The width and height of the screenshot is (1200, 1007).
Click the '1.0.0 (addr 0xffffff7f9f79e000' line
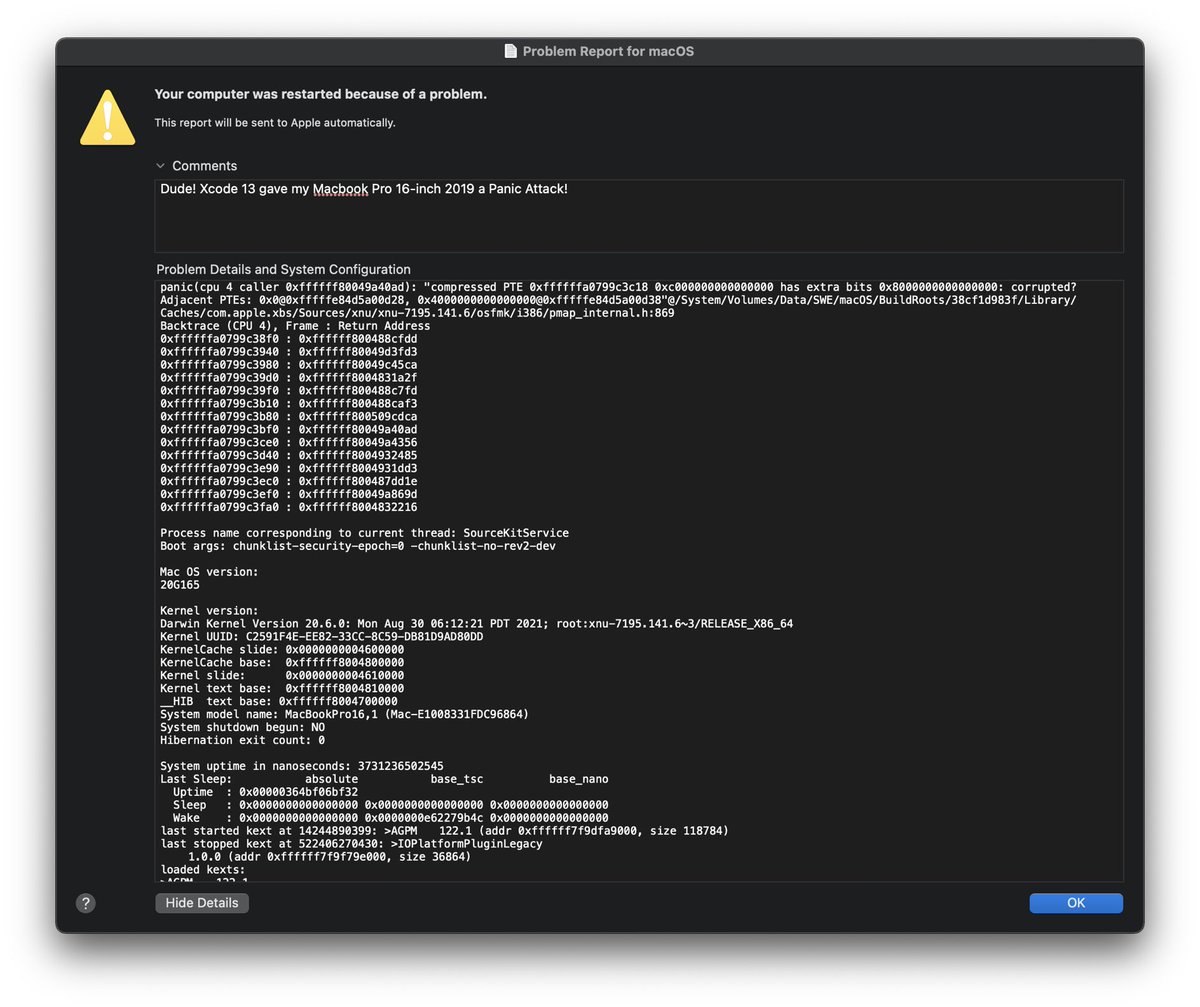(x=329, y=858)
